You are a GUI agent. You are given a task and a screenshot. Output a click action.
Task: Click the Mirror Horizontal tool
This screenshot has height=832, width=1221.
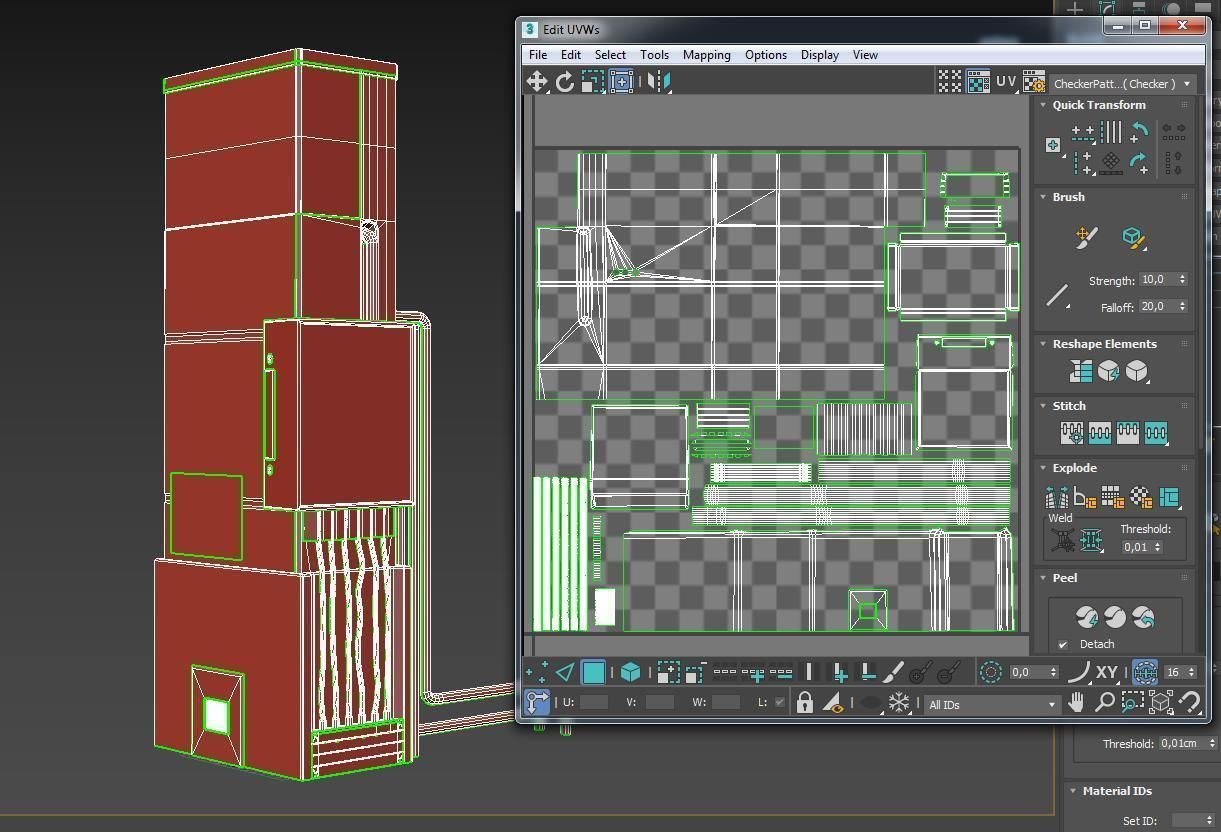[x=658, y=82]
